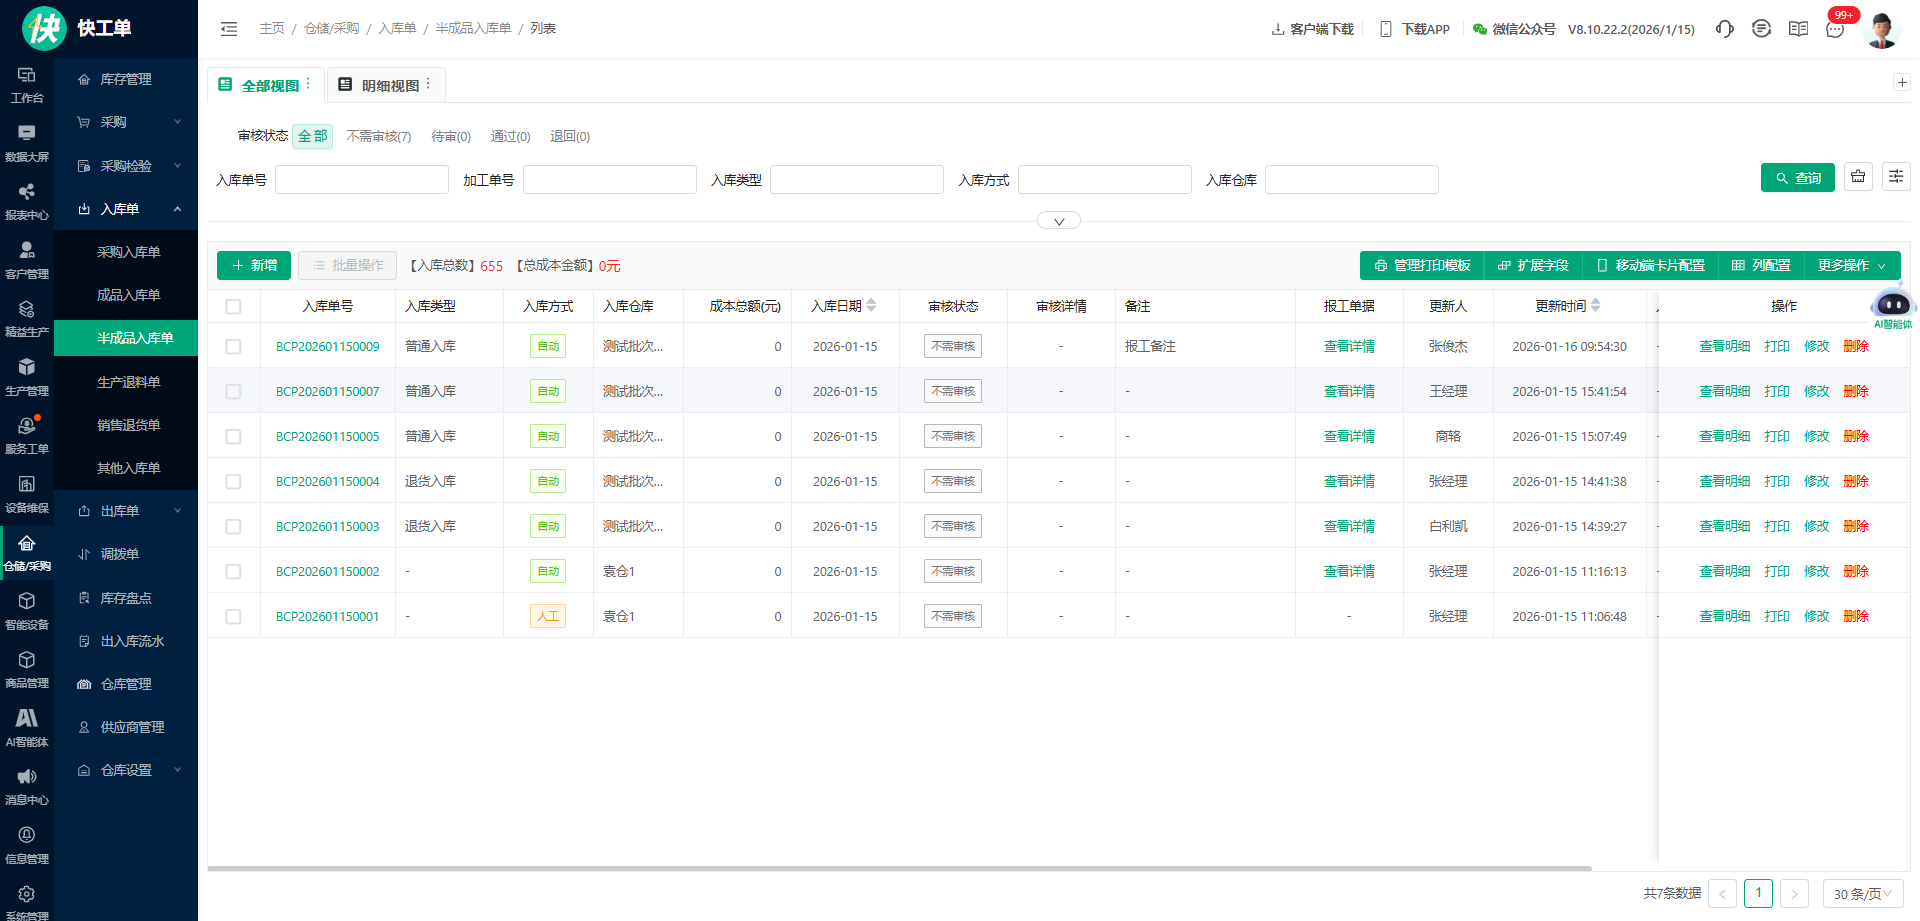Toggle the select-all checkbox in table header
Image resolution: width=1920 pixels, height=921 pixels.
[233, 307]
